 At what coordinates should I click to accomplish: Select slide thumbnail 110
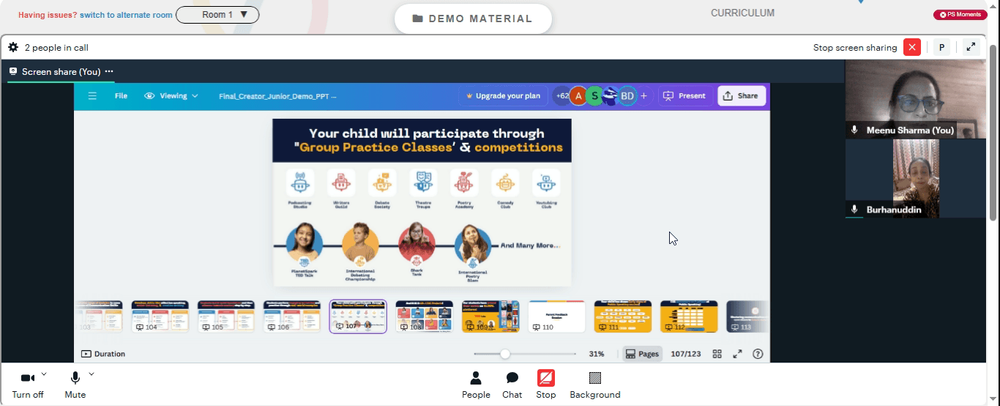tap(557, 316)
